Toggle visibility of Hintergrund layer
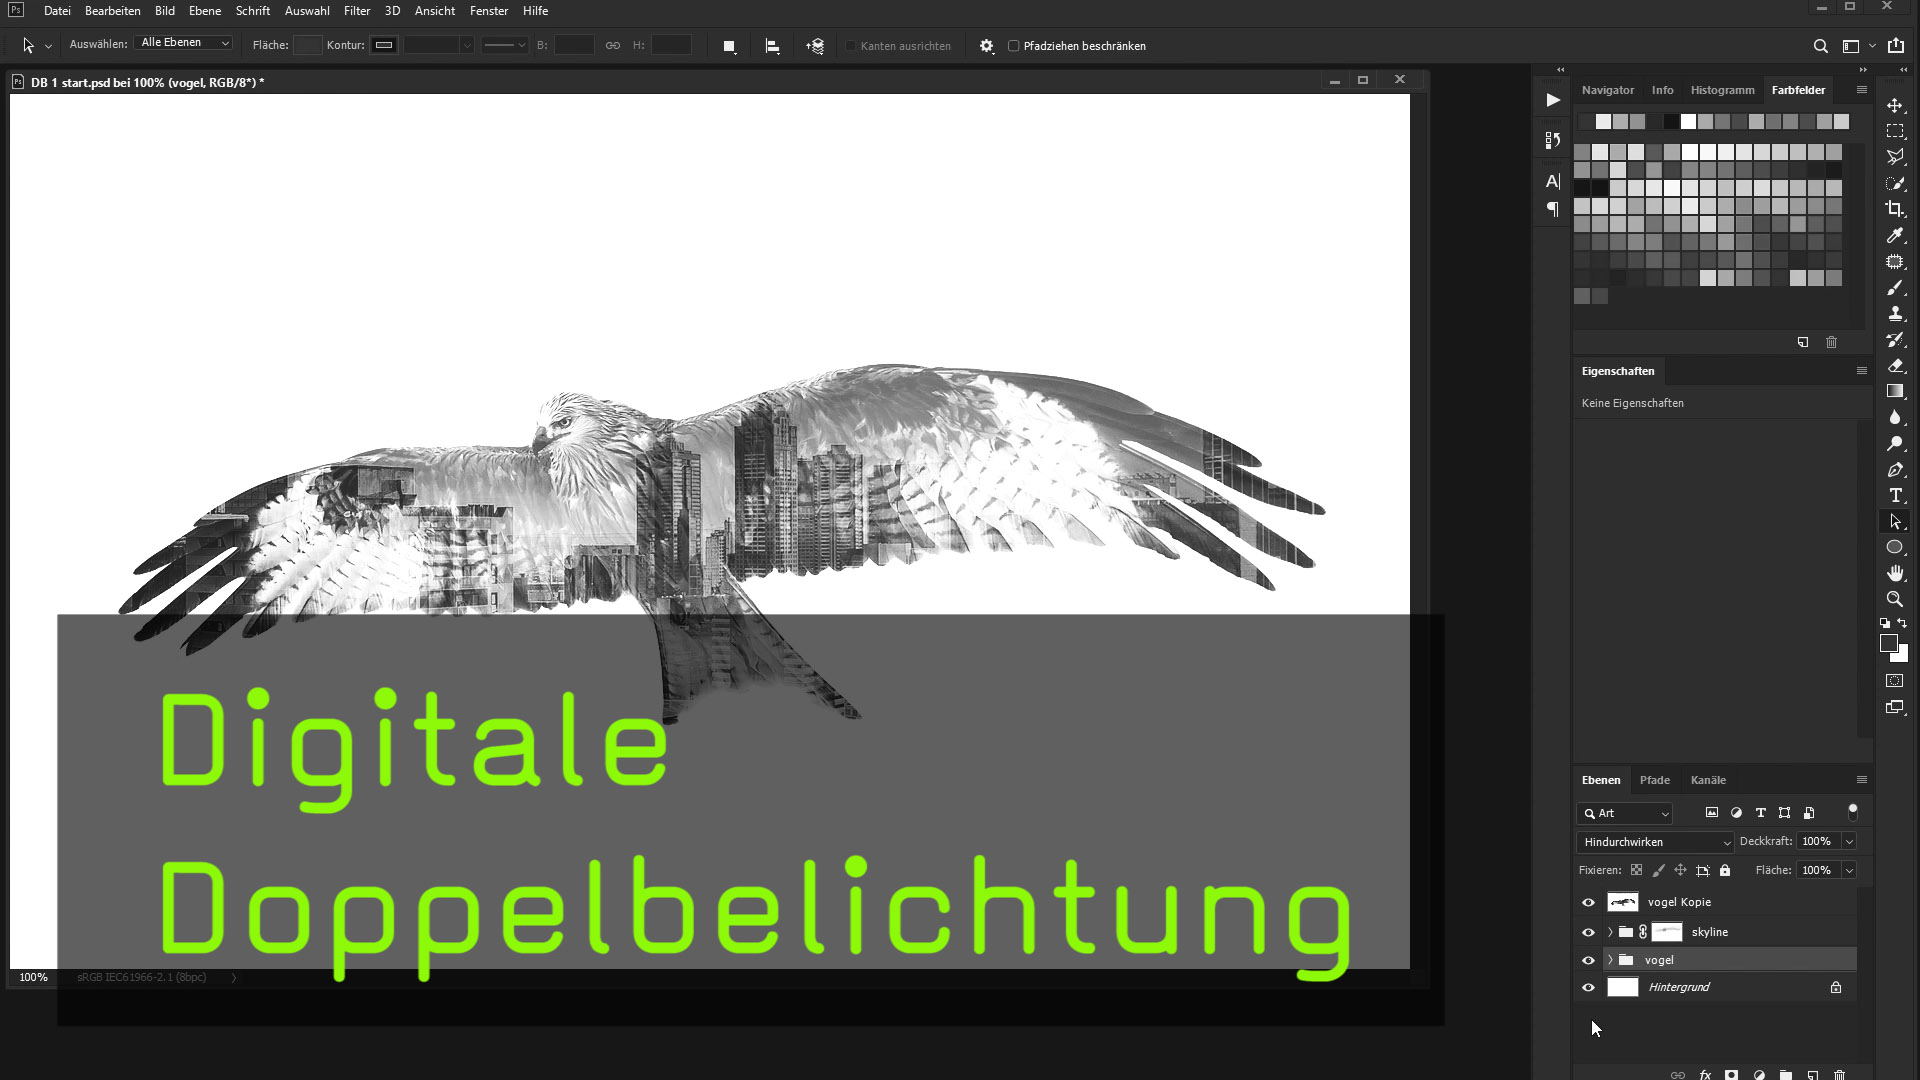 pos(1589,986)
